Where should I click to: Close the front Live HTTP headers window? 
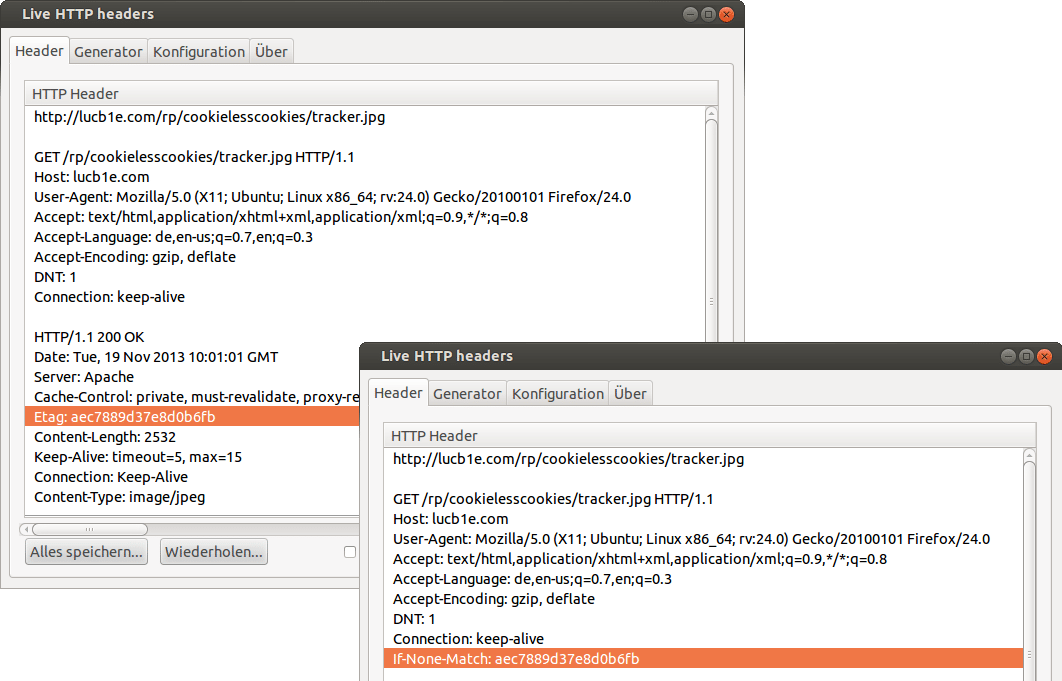click(x=1044, y=356)
